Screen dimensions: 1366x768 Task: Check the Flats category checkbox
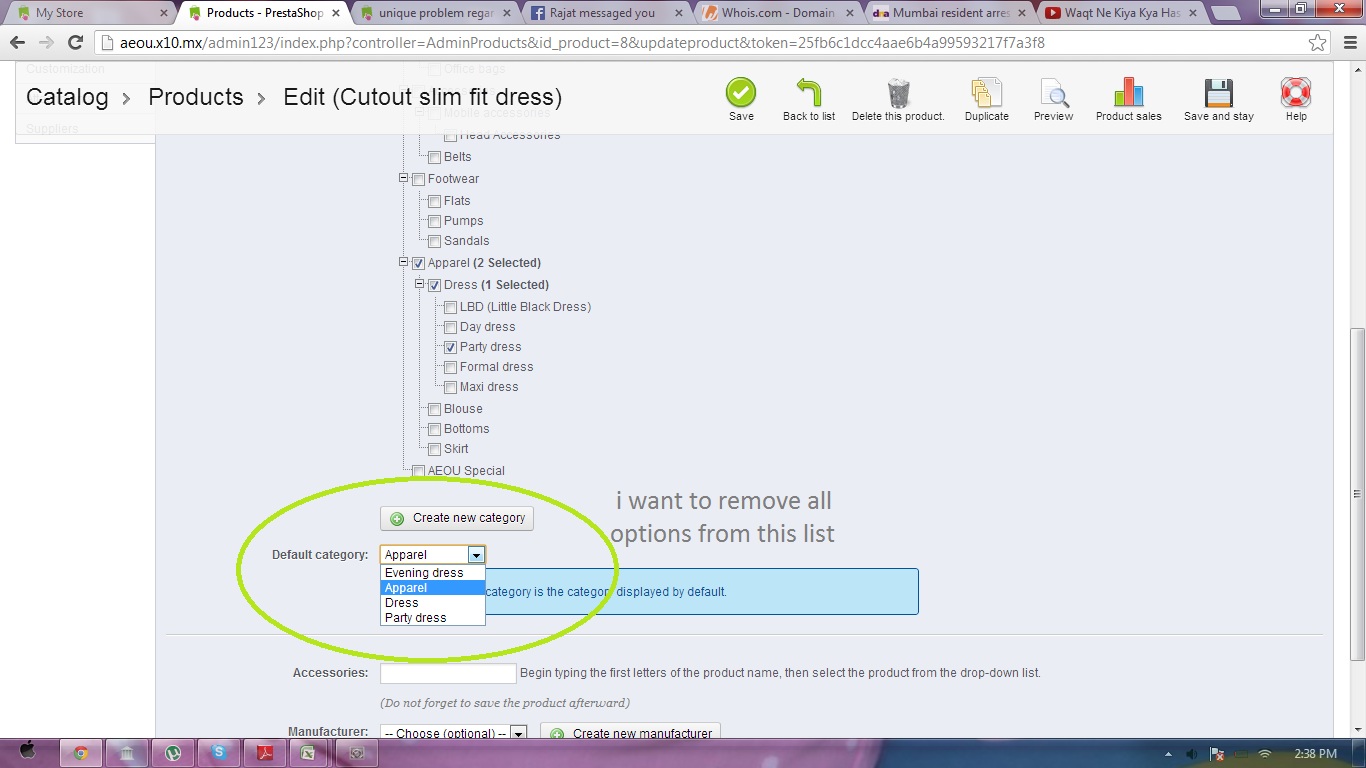coord(434,201)
